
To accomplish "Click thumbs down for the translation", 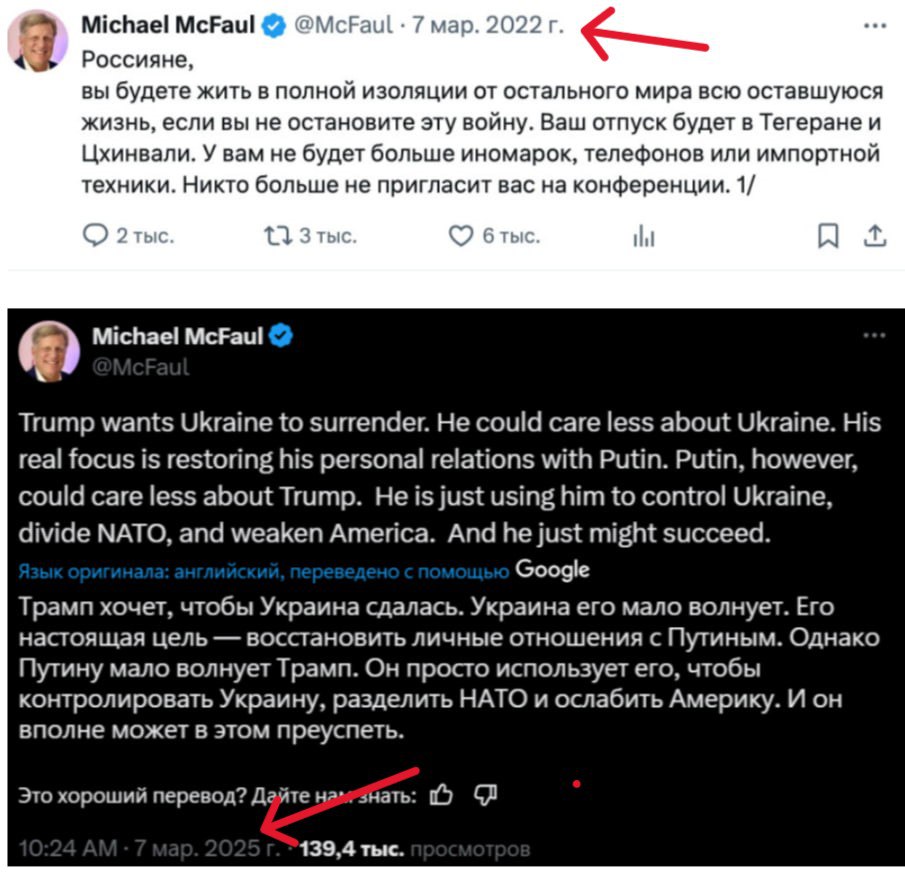I will tap(485, 795).
